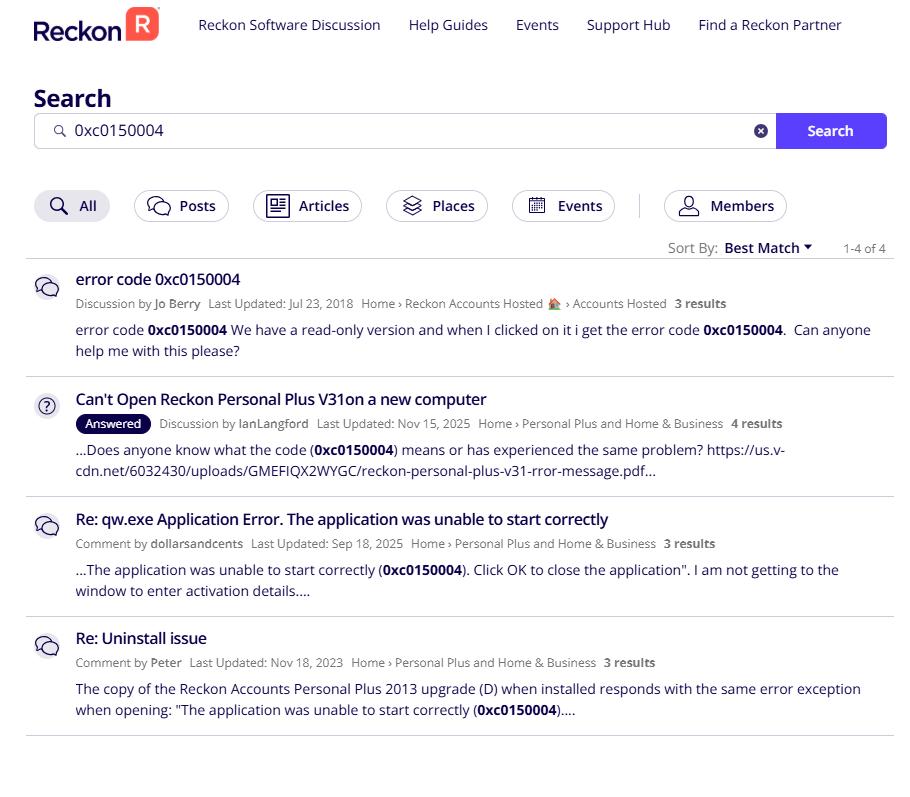Open Personal Plus category under IanLangford's result
The width and height of the screenshot is (910, 797).
click(x=622, y=424)
